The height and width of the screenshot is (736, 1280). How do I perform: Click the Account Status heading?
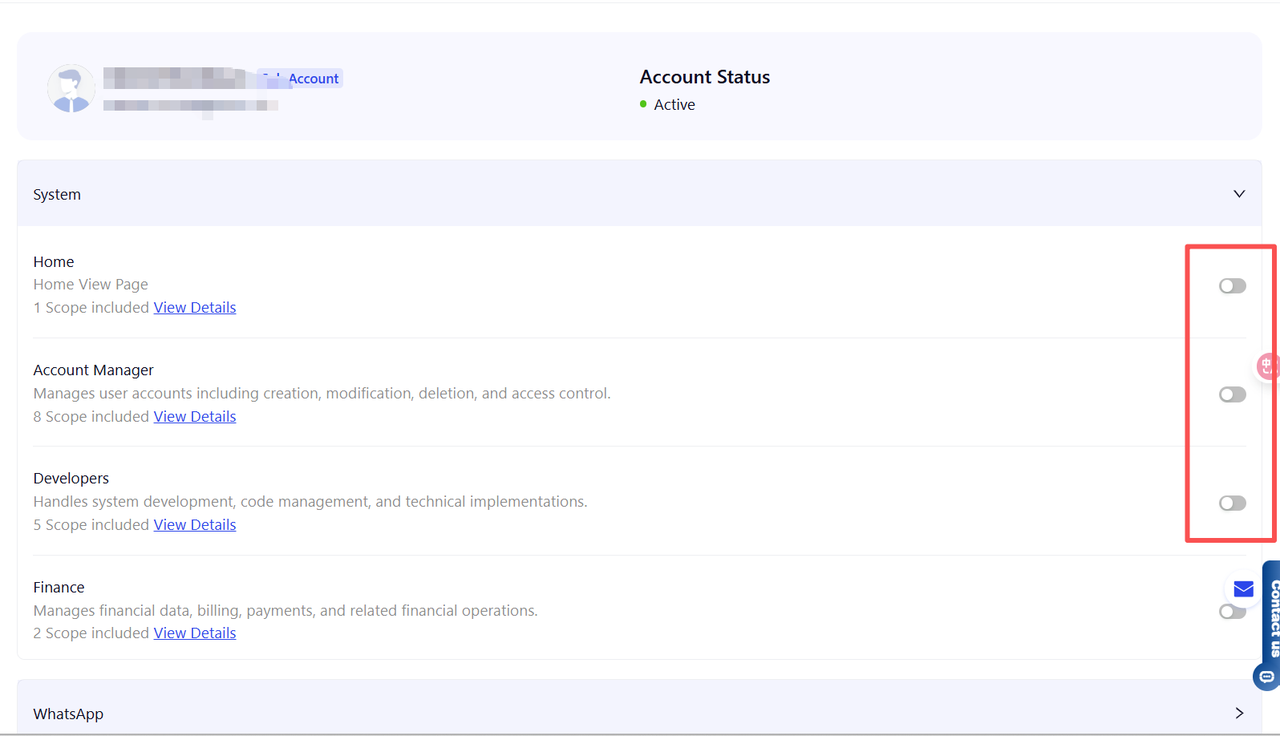[705, 77]
